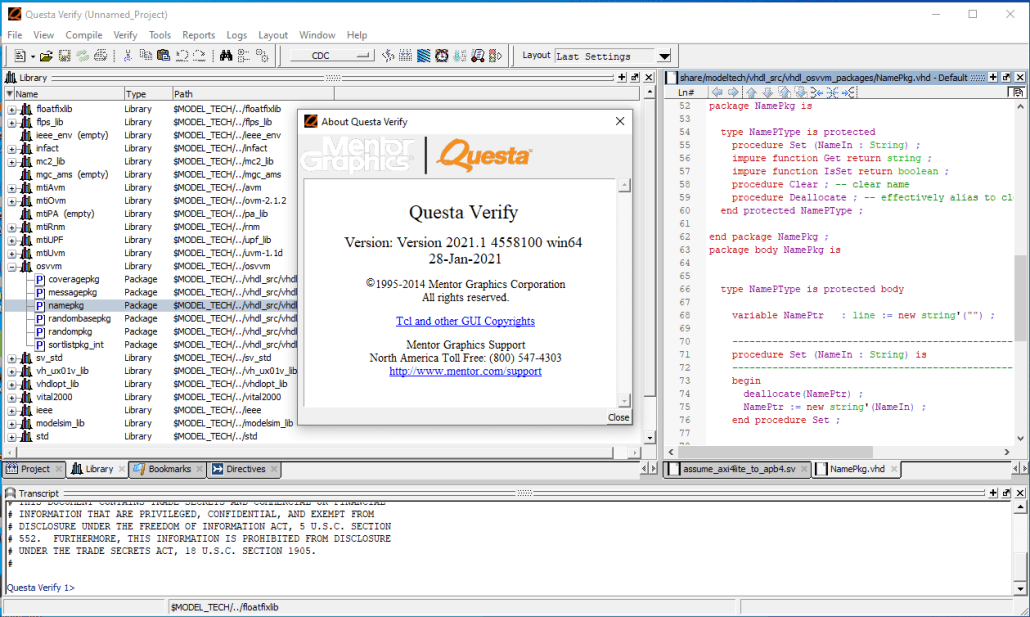Screen dimensions: 1030x617
Task: Click the Save icon on the main toolbar
Action: (x=63, y=56)
